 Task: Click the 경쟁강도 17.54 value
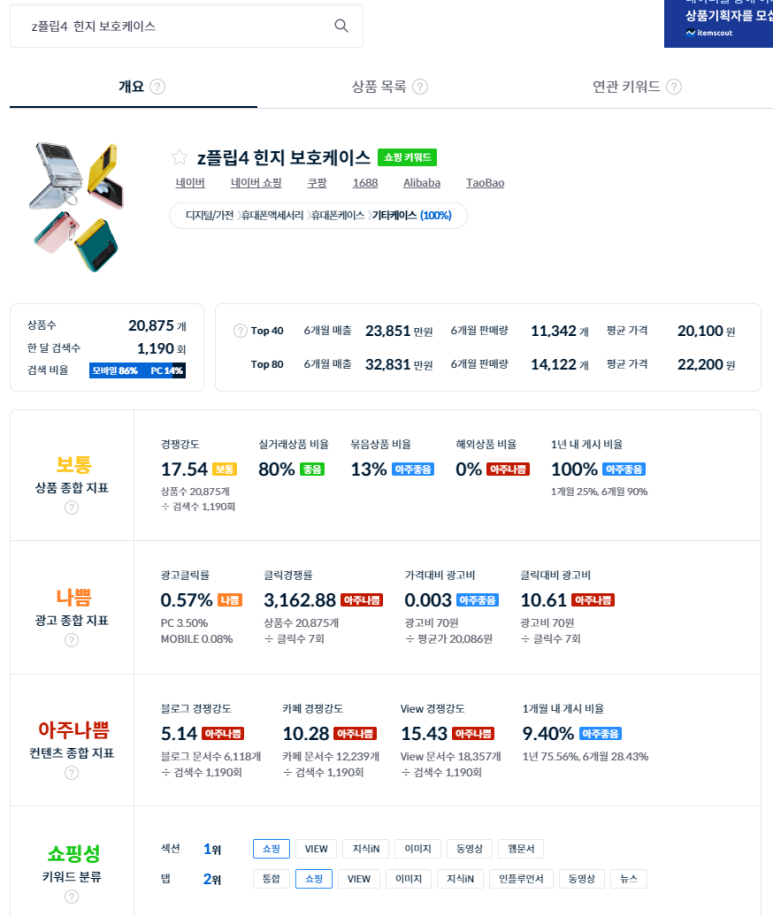(184, 469)
